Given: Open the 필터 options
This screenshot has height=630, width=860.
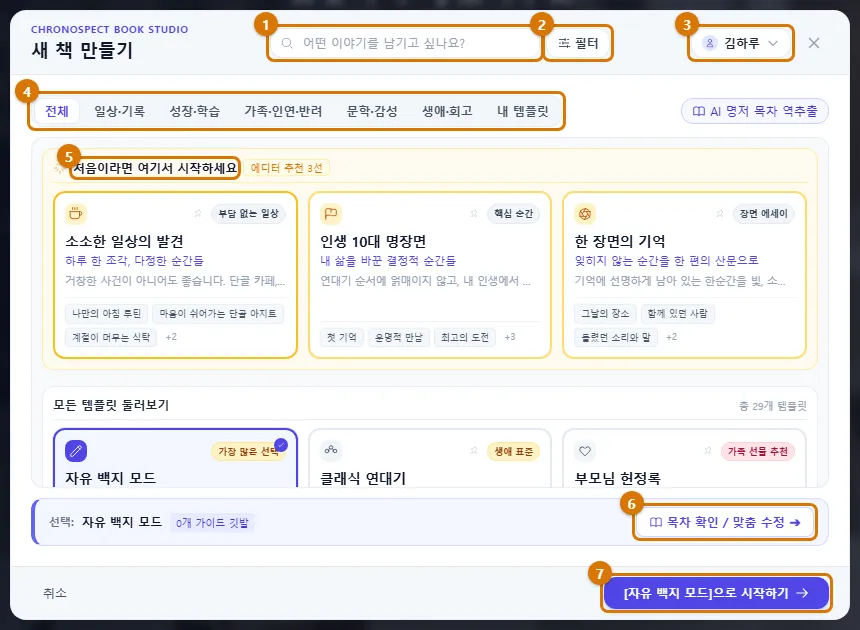Looking at the screenshot, I should click(x=578, y=43).
